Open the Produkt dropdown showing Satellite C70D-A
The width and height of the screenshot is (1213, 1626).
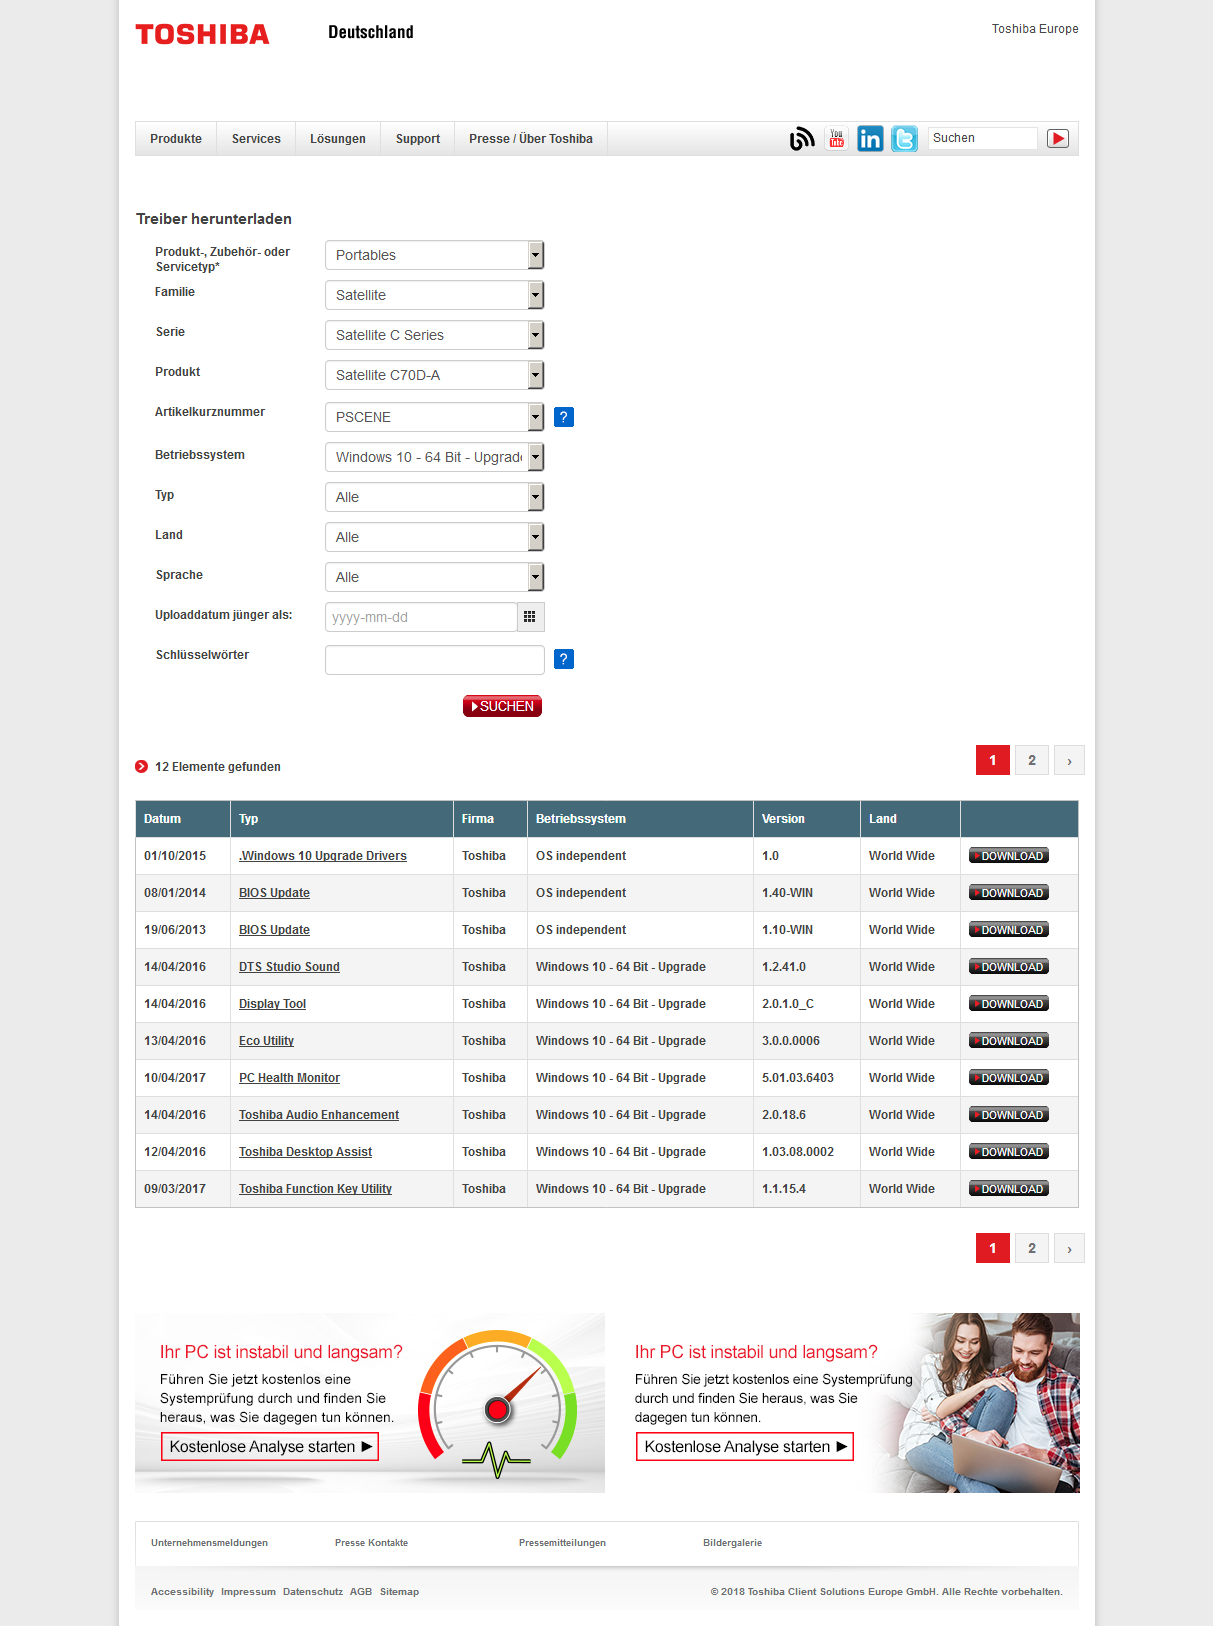(x=434, y=375)
